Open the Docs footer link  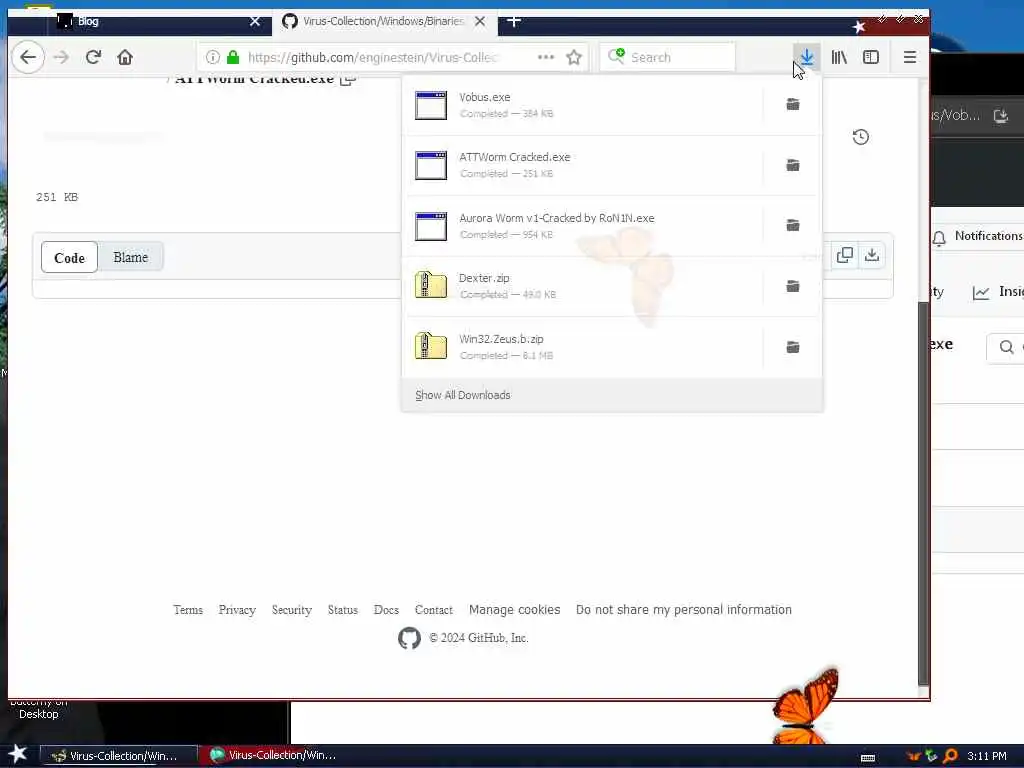click(387, 610)
